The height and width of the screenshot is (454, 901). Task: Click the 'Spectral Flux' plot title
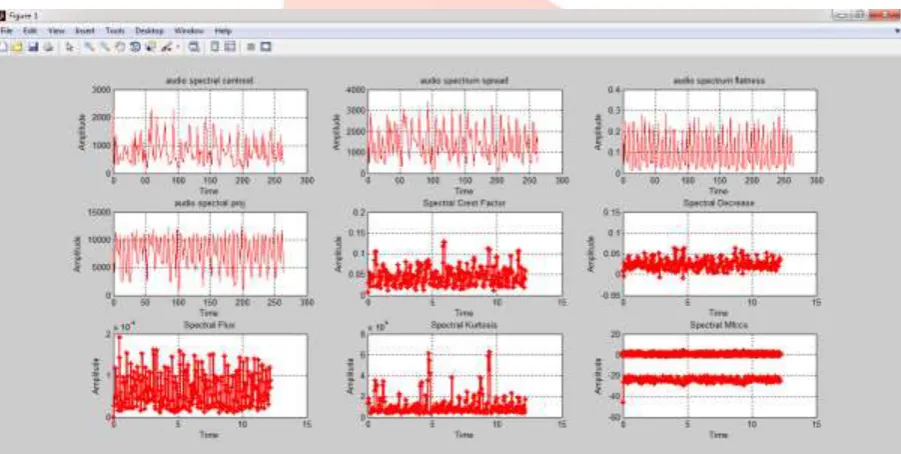point(209,325)
